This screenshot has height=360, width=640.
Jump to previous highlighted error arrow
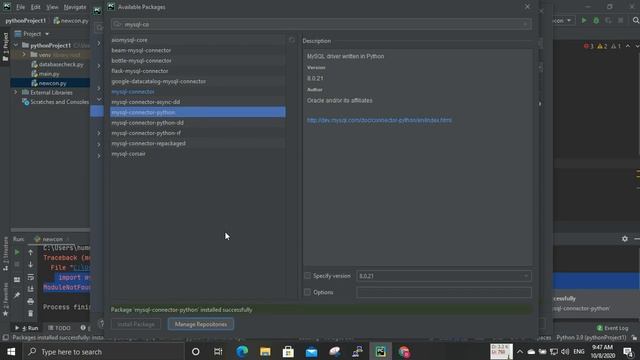tap(628, 46)
